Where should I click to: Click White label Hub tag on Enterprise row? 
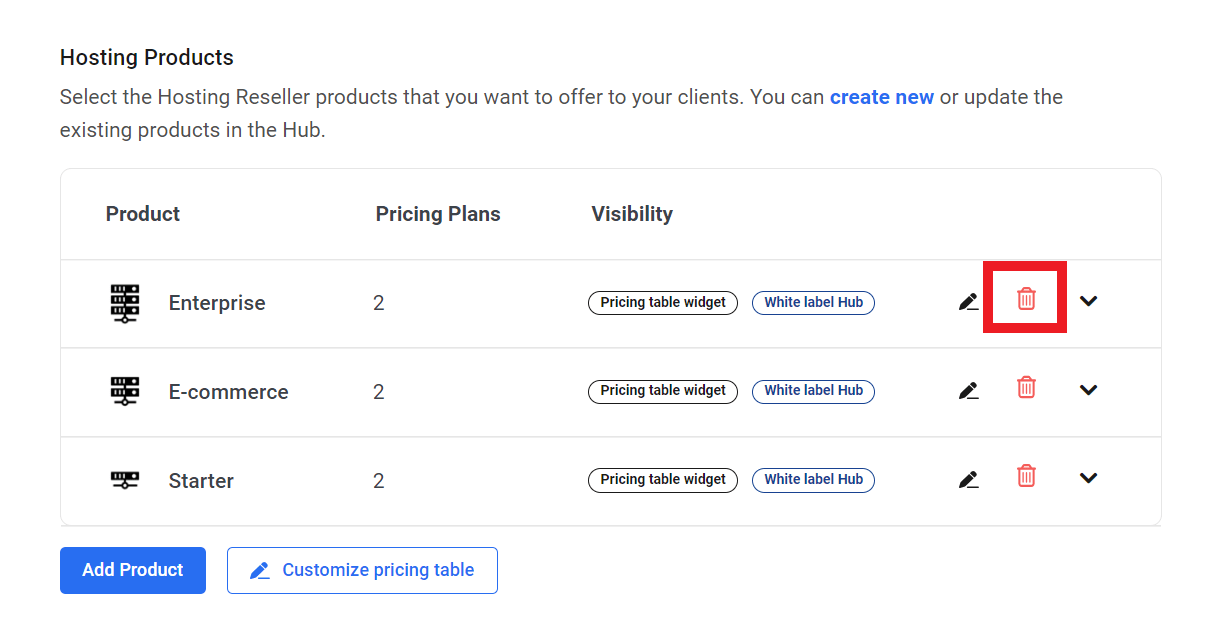813,302
